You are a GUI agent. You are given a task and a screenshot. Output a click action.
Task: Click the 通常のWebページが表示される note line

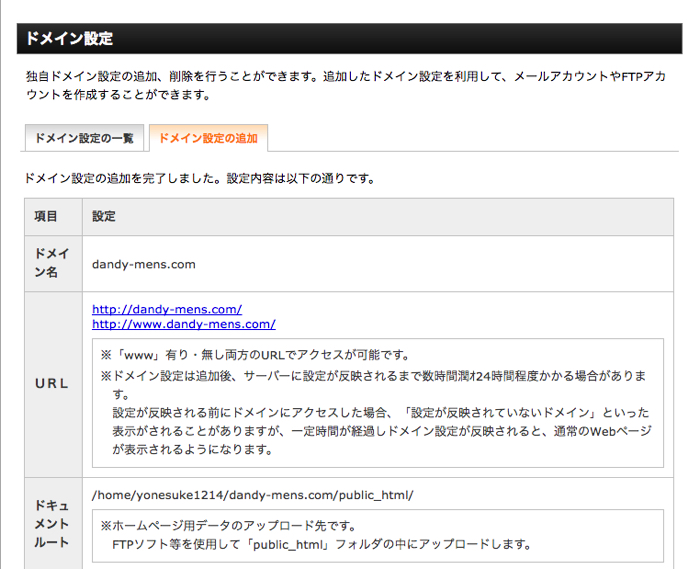pyautogui.click(x=380, y=431)
